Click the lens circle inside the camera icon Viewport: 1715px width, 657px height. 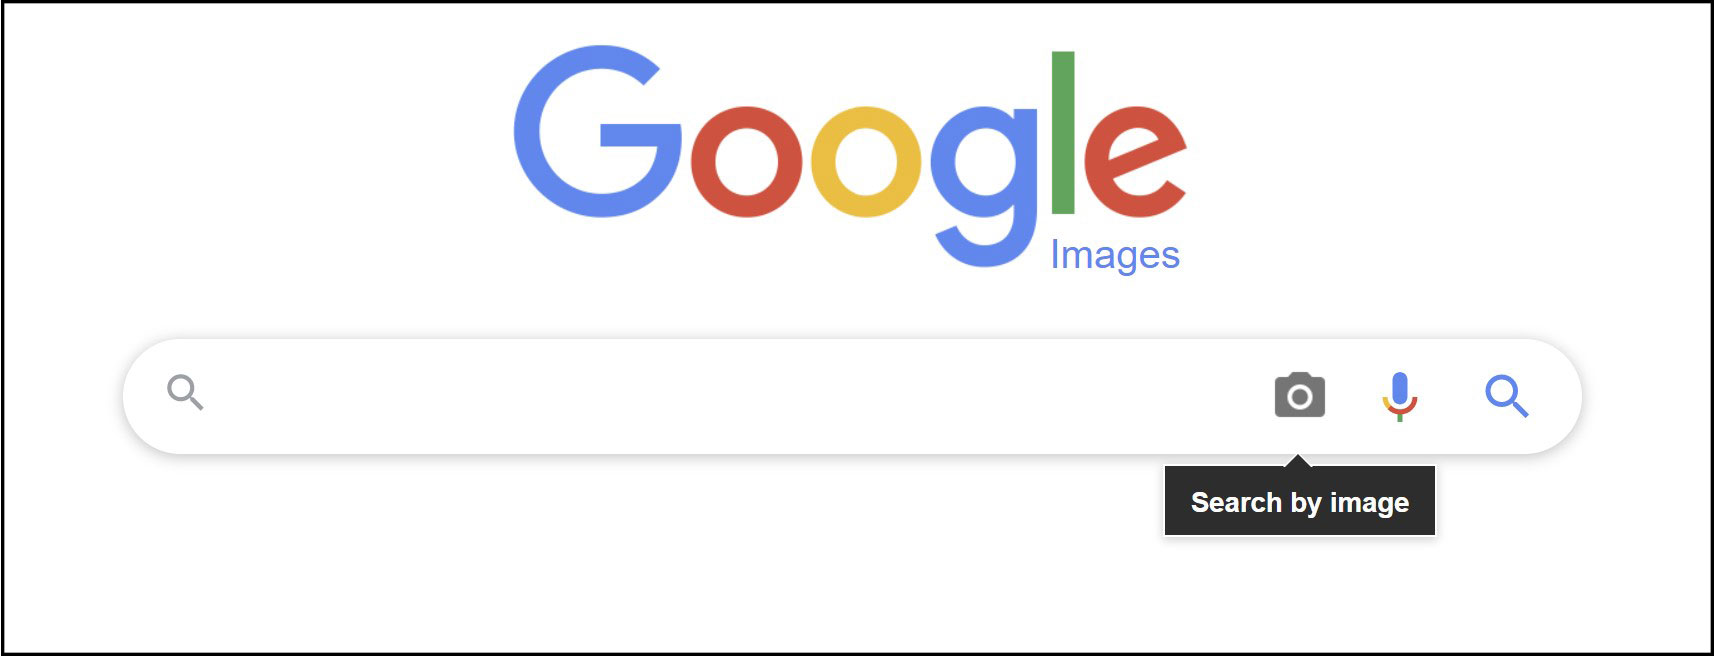pos(1300,398)
